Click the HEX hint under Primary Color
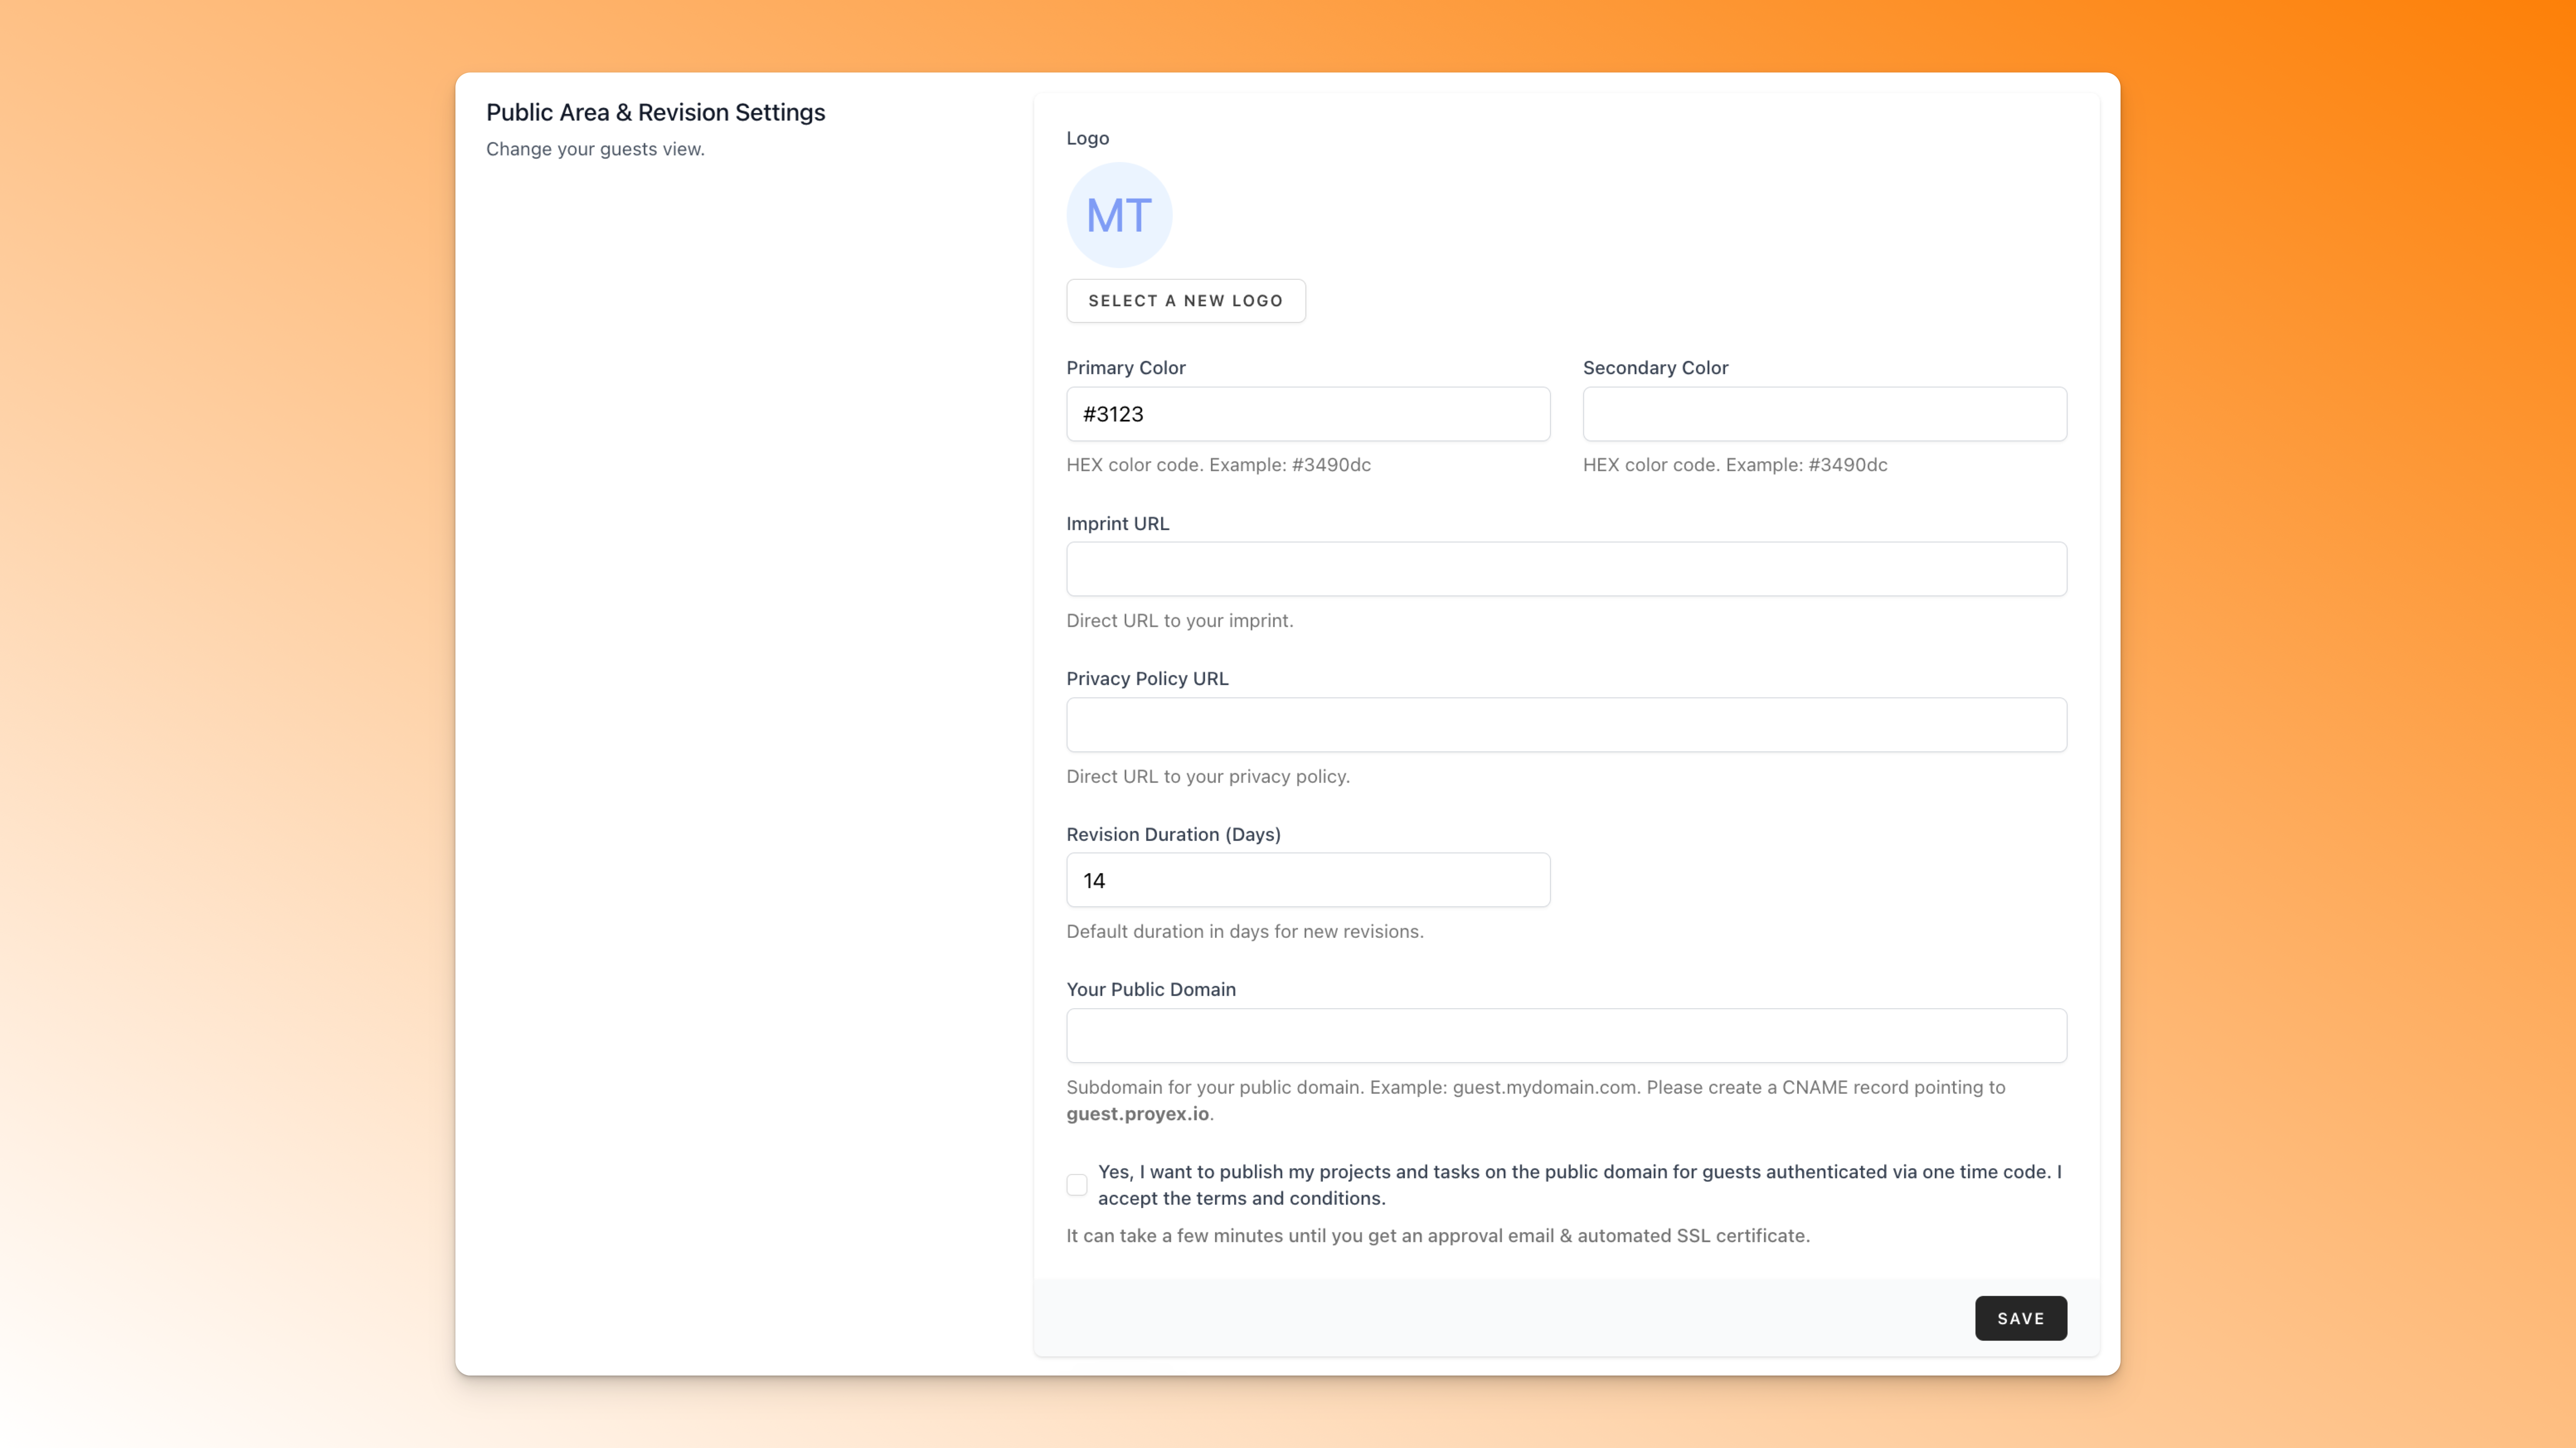 [1219, 465]
